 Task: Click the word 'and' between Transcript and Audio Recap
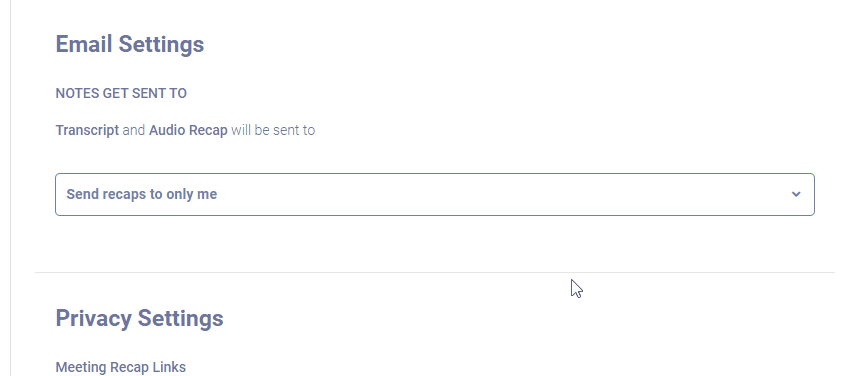coord(134,130)
